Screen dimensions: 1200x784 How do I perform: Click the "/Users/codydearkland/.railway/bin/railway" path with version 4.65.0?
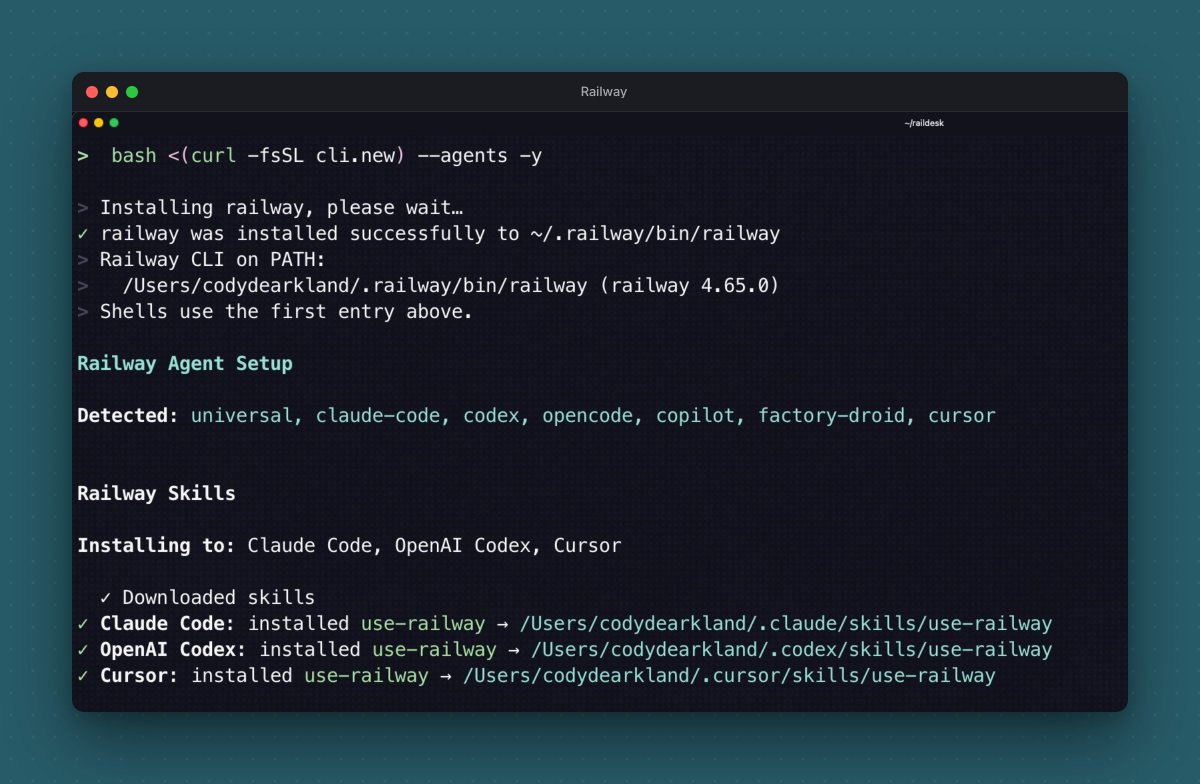point(451,286)
